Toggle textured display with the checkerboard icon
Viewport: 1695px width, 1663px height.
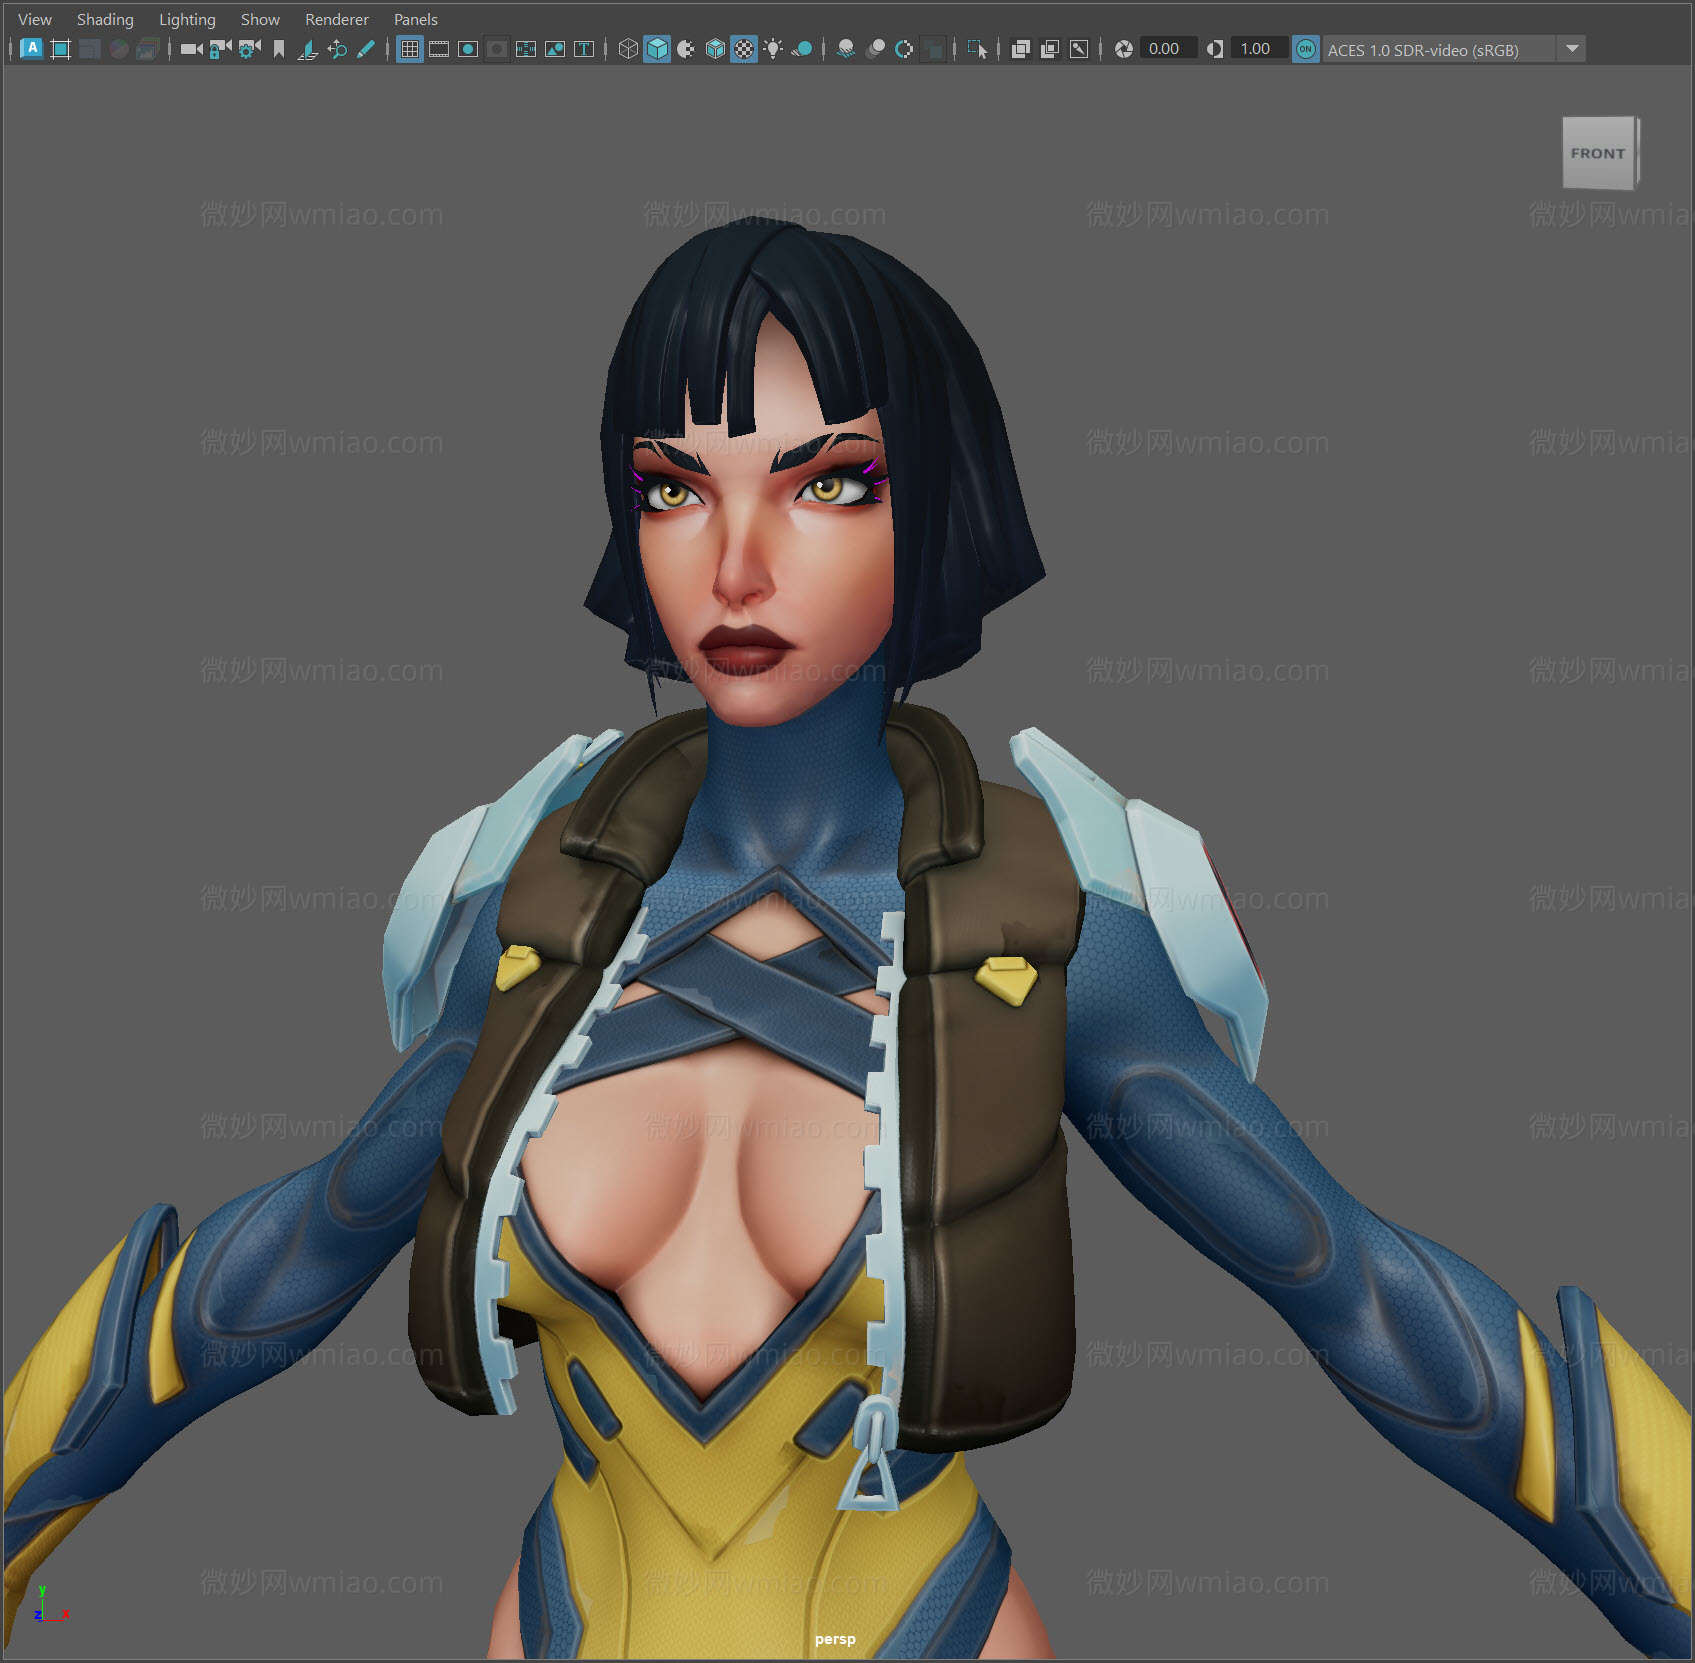click(744, 49)
